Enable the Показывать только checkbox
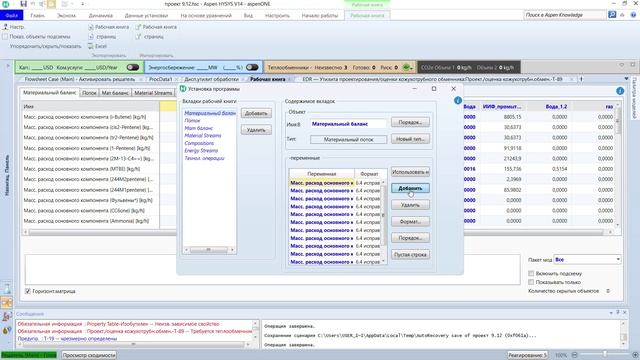The width and height of the screenshot is (640, 360). tap(531, 282)
